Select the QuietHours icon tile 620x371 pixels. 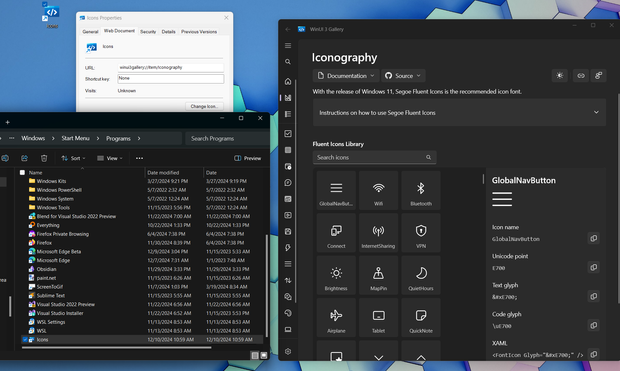pyautogui.click(x=421, y=275)
